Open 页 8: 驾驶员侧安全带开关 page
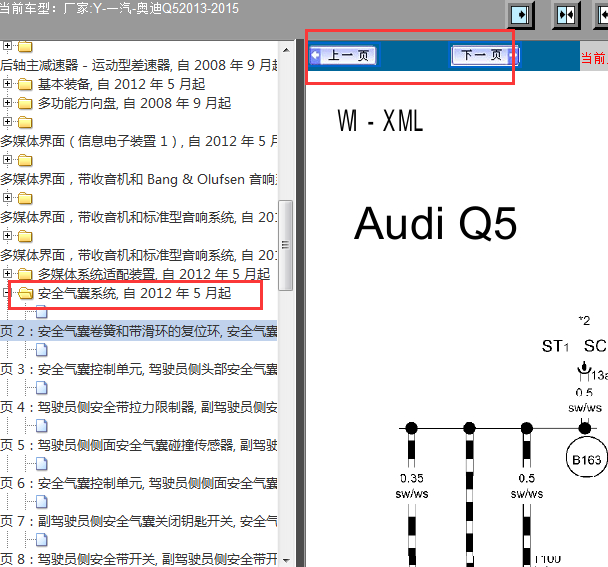 138,559
